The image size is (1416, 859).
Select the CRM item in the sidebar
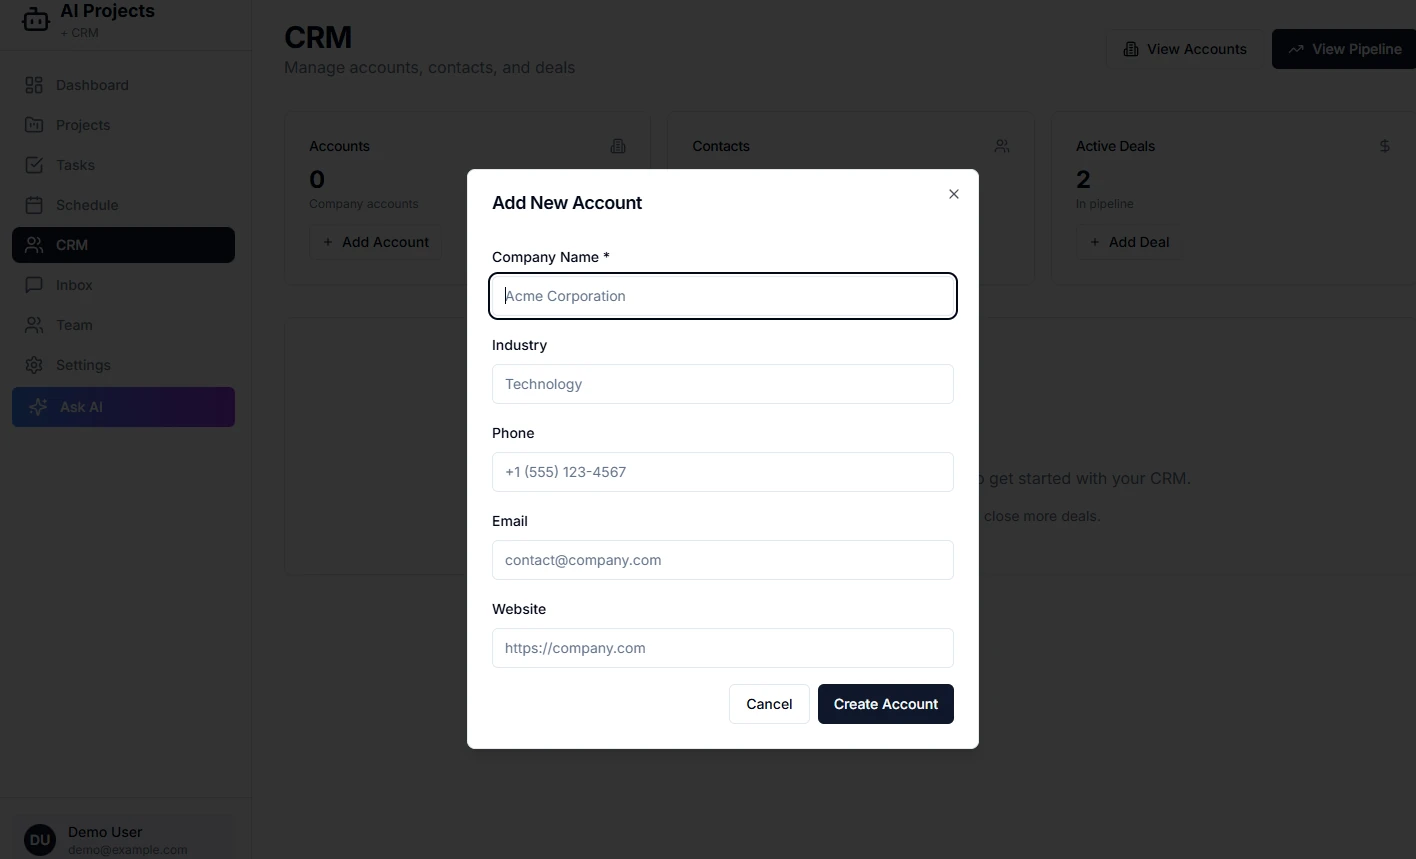pyautogui.click(x=123, y=244)
